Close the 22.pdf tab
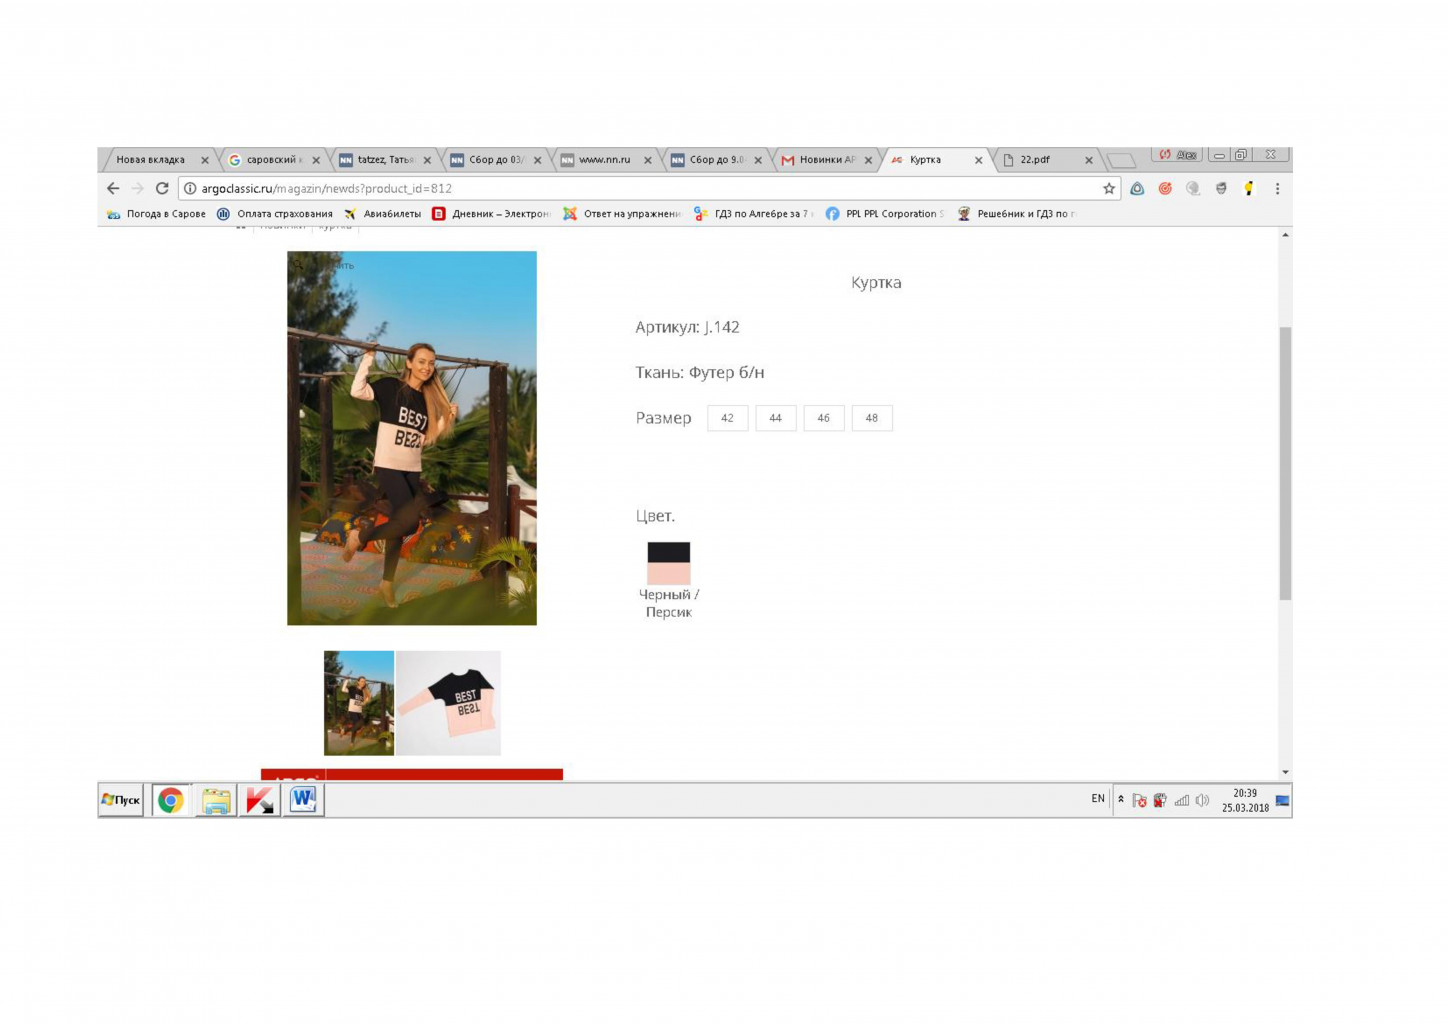 pyautogui.click(x=1089, y=160)
